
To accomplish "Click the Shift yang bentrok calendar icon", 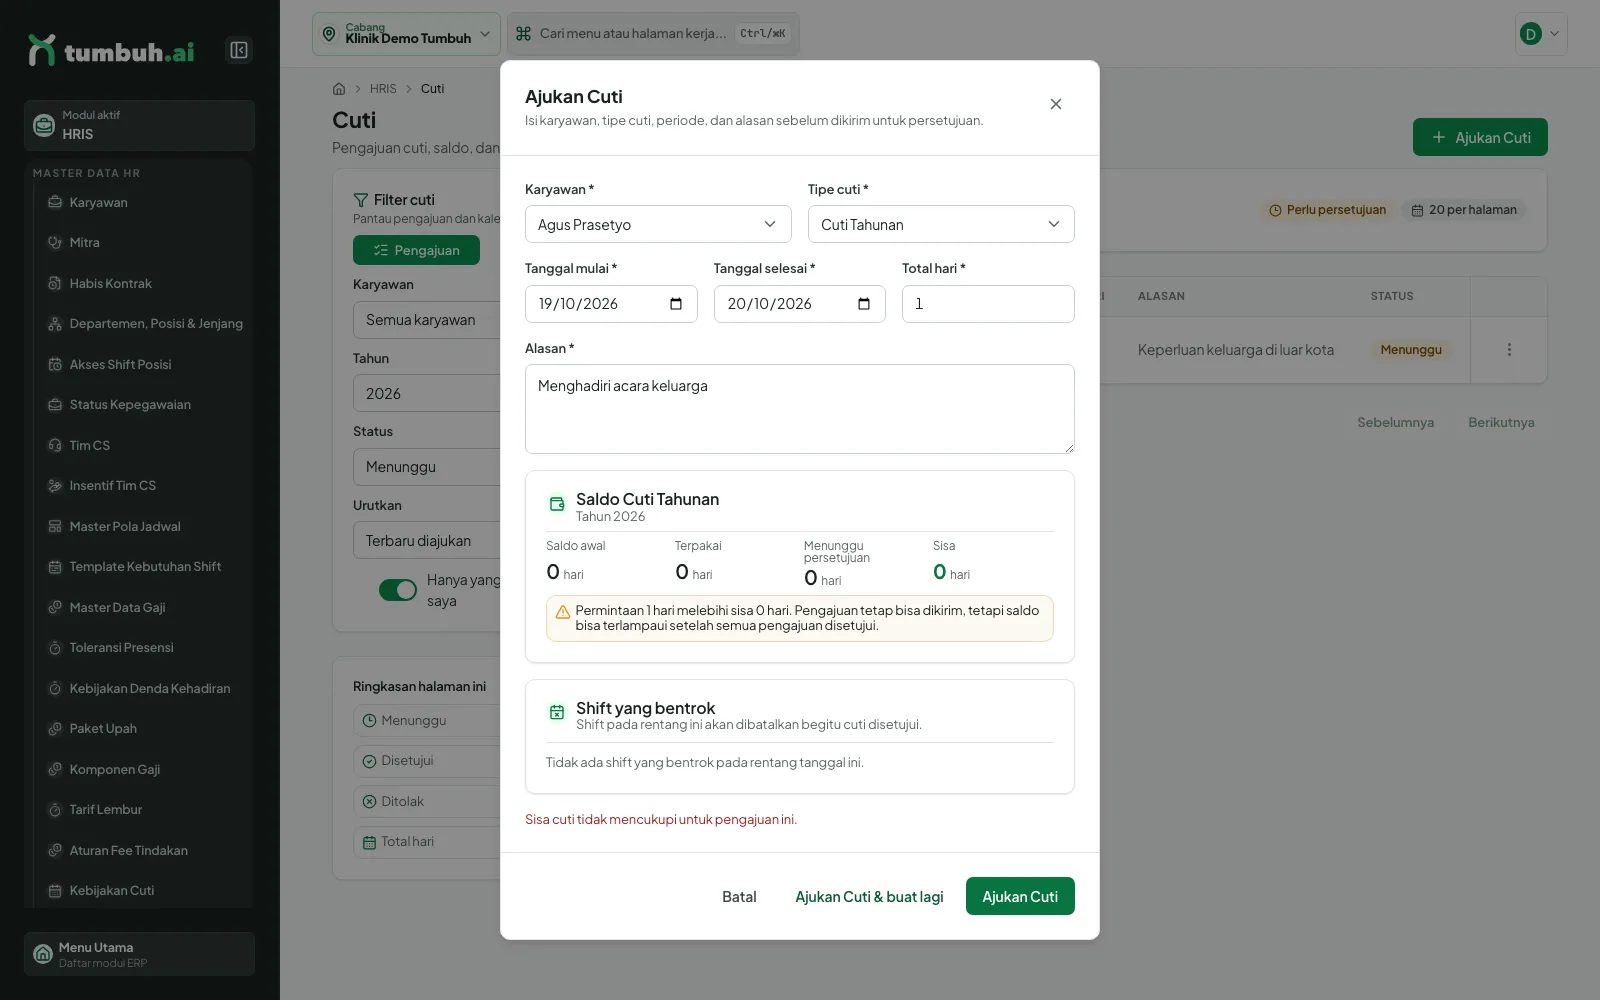I will (x=557, y=712).
